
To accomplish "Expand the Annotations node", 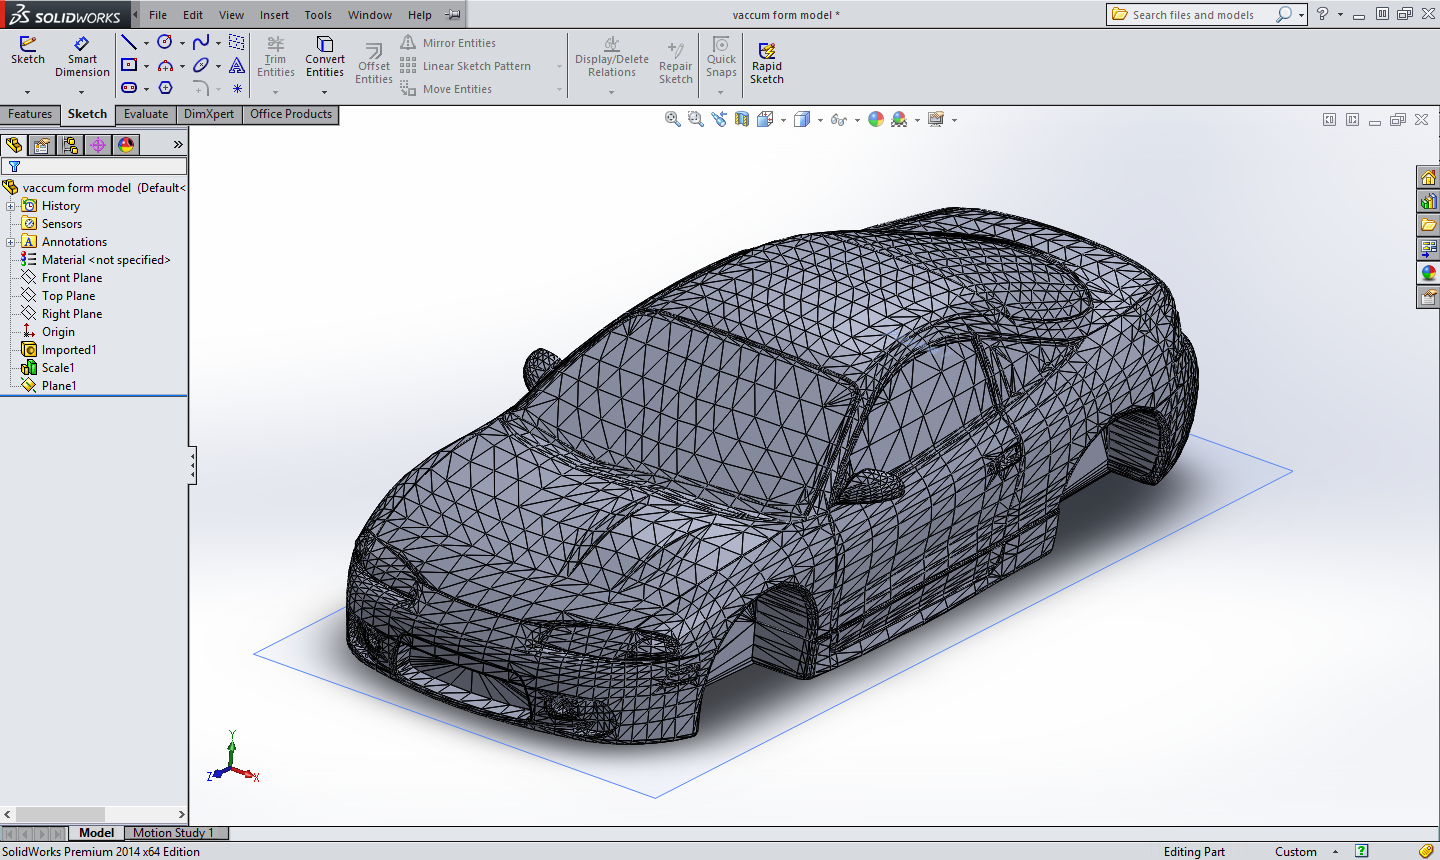I will 8,241.
